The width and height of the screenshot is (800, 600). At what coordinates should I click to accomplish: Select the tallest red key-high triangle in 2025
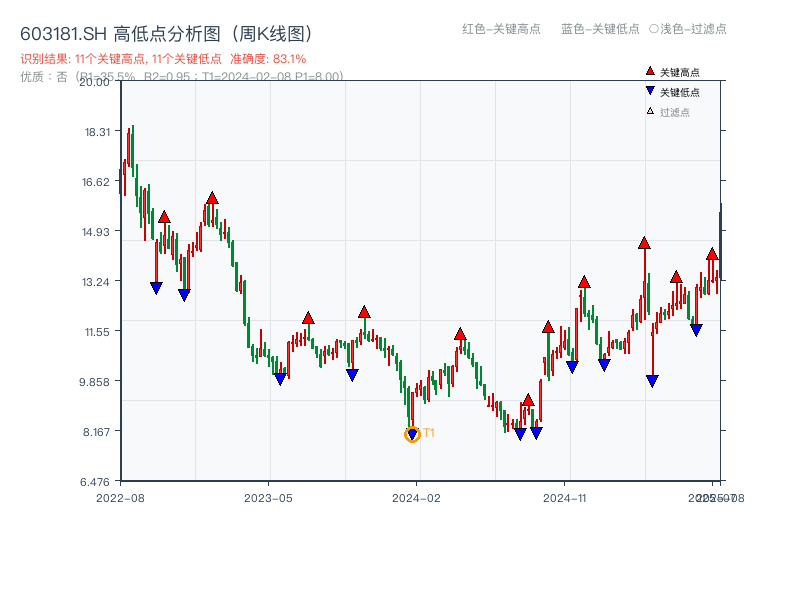point(644,243)
